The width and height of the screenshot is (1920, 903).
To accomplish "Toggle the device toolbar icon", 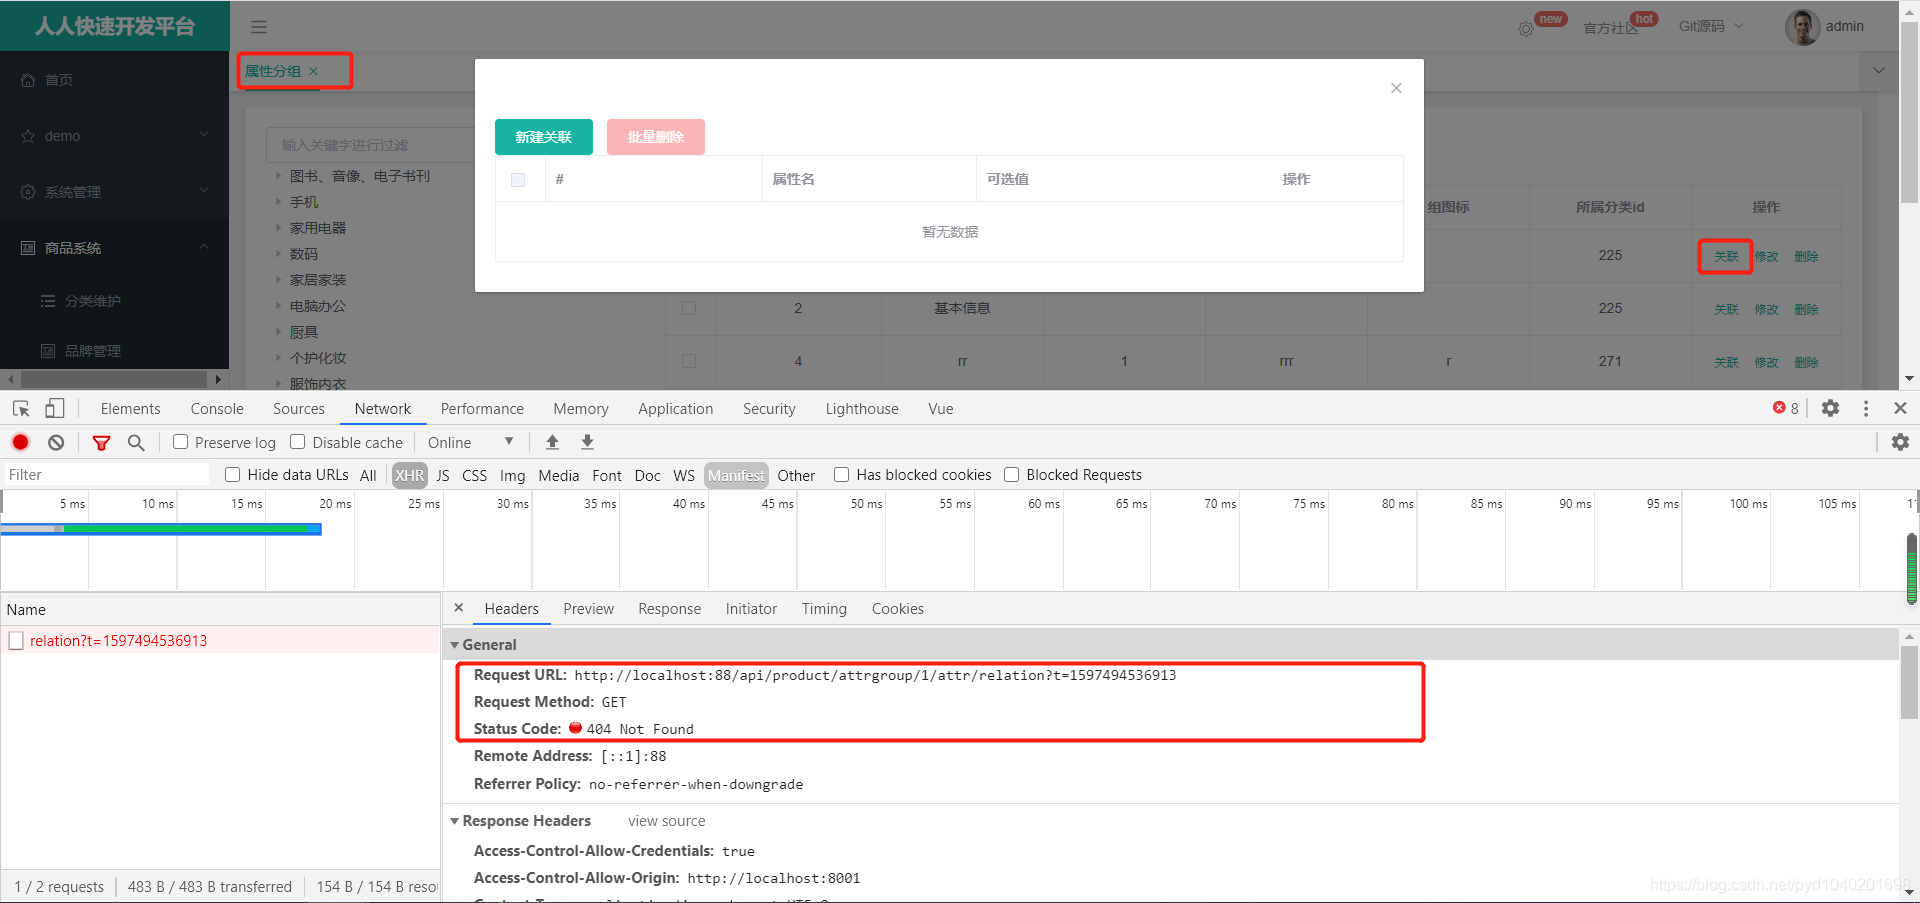I will pyautogui.click(x=55, y=408).
